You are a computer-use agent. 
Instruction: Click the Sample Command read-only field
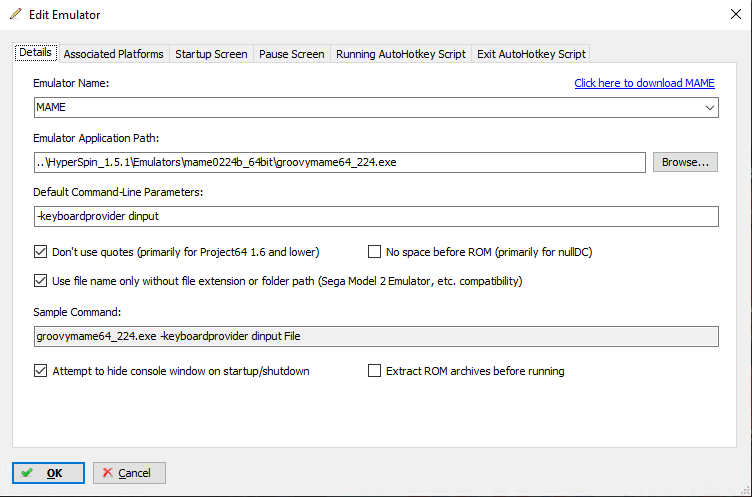pyautogui.click(x=376, y=336)
